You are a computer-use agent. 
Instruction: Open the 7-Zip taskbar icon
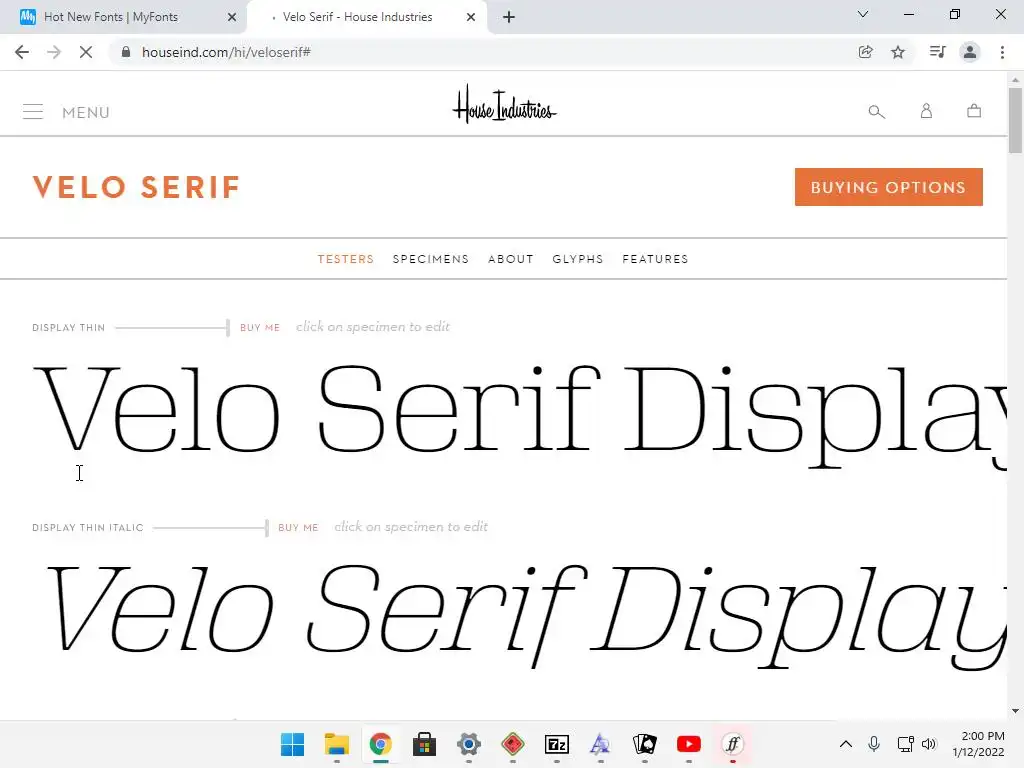(556, 744)
